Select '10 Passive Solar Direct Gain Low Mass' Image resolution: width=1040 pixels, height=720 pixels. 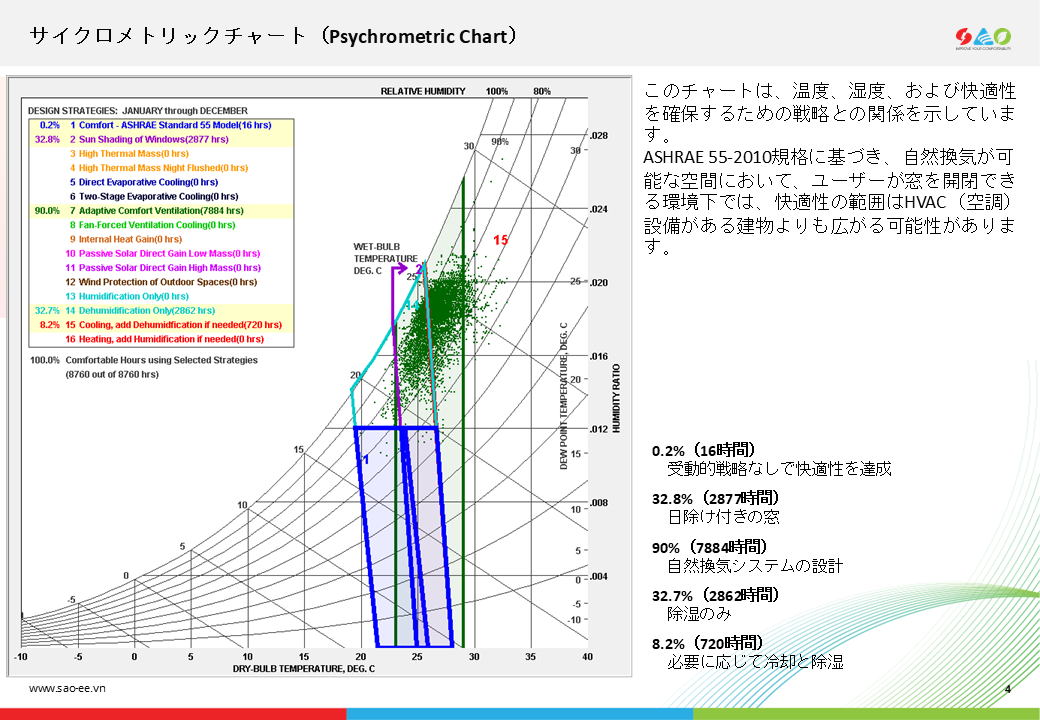pyautogui.click(x=162, y=253)
